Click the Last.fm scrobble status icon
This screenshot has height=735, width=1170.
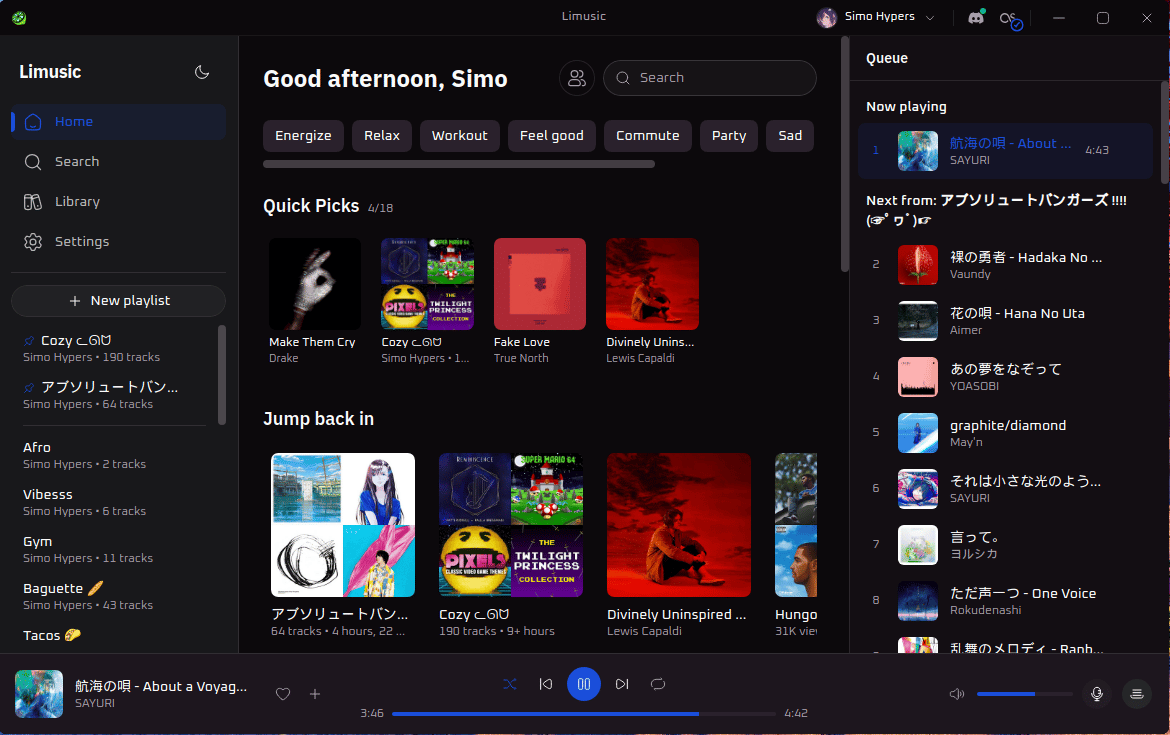pyautogui.click(x=1010, y=19)
